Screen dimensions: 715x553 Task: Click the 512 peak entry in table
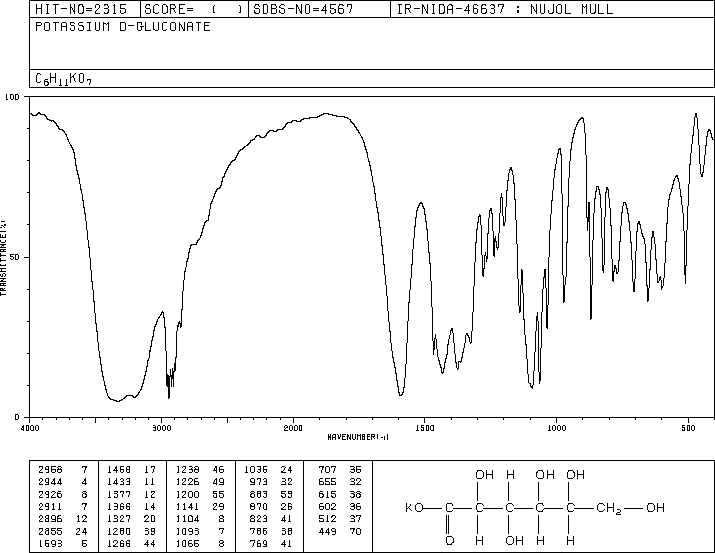click(x=340, y=519)
